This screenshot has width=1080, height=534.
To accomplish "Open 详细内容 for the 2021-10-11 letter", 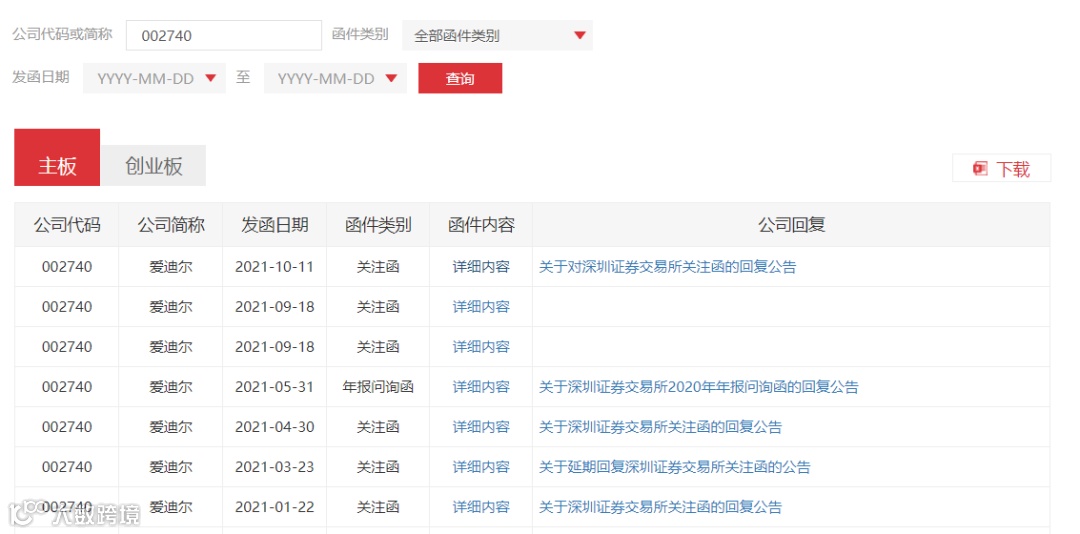I will tap(481, 267).
